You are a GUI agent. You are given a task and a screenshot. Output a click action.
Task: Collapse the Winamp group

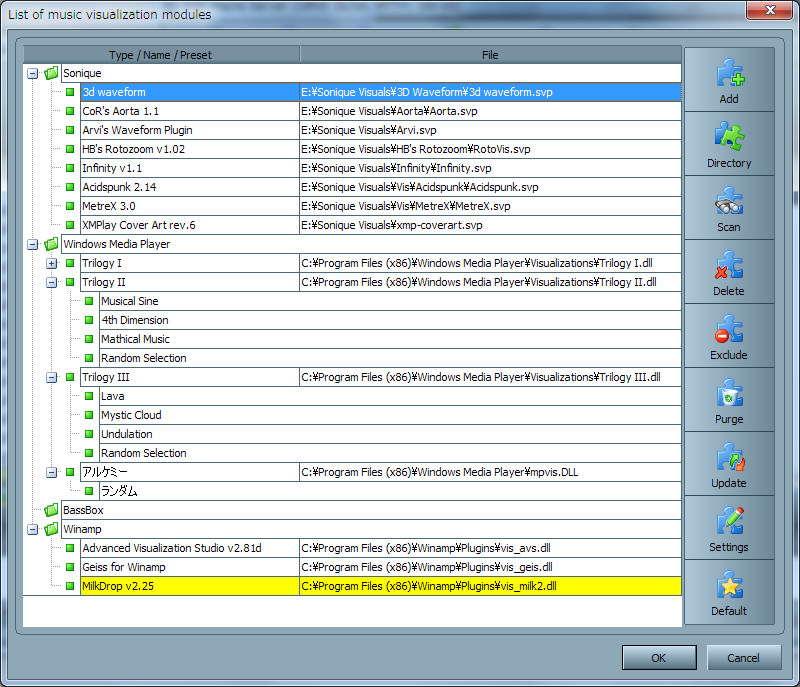tap(32, 529)
